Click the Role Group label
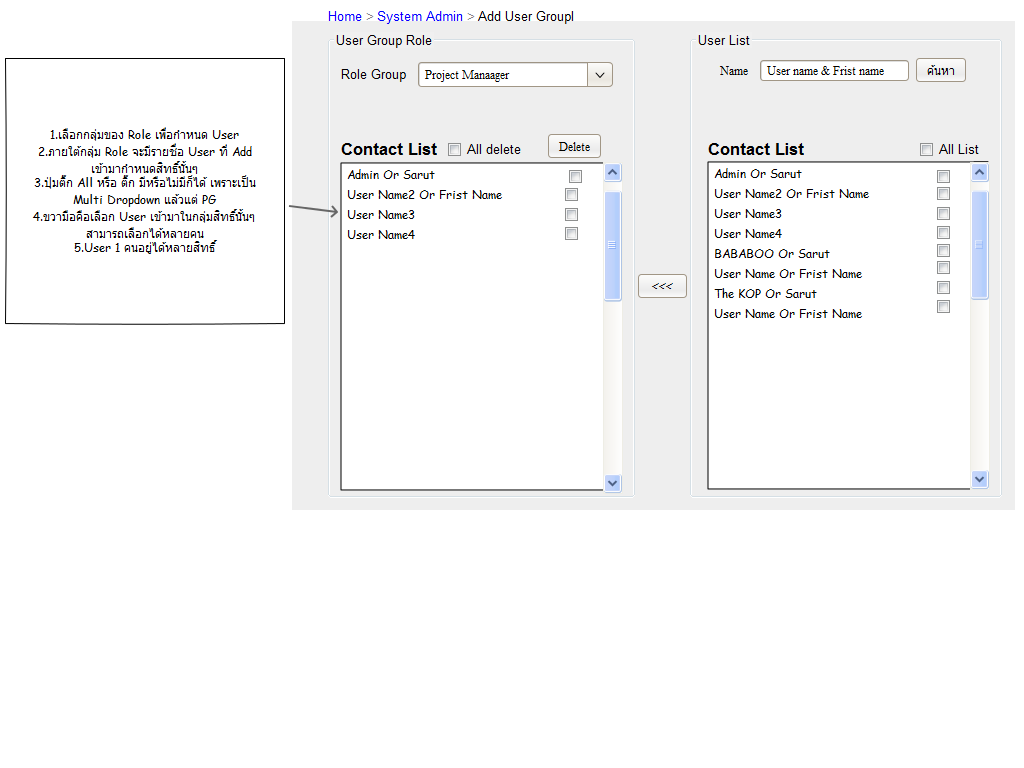 [x=373, y=74]
